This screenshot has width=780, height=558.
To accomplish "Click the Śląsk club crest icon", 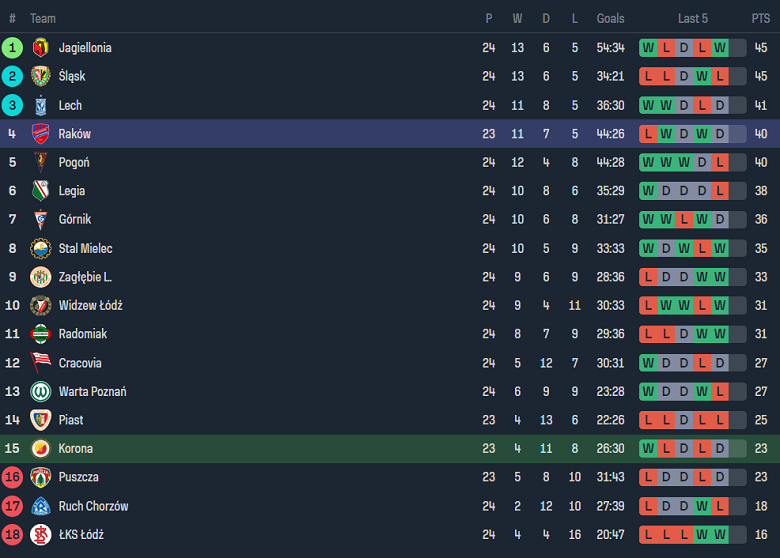I will 41,76.
